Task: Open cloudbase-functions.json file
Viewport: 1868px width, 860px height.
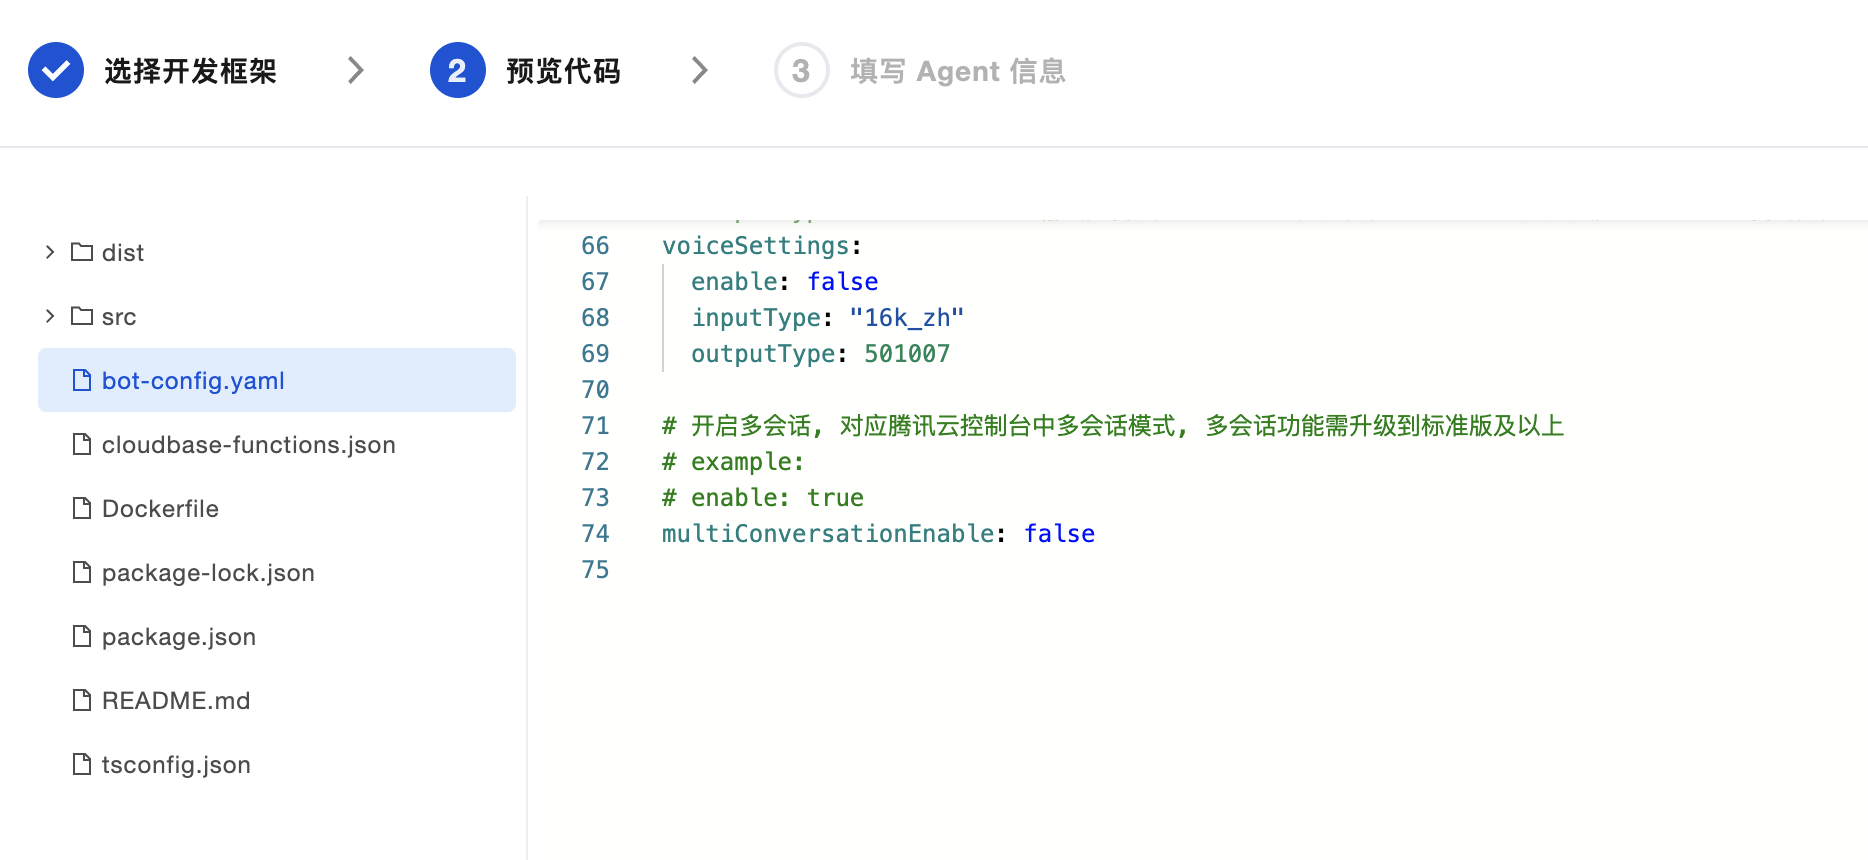Action: tap(249, 445)
